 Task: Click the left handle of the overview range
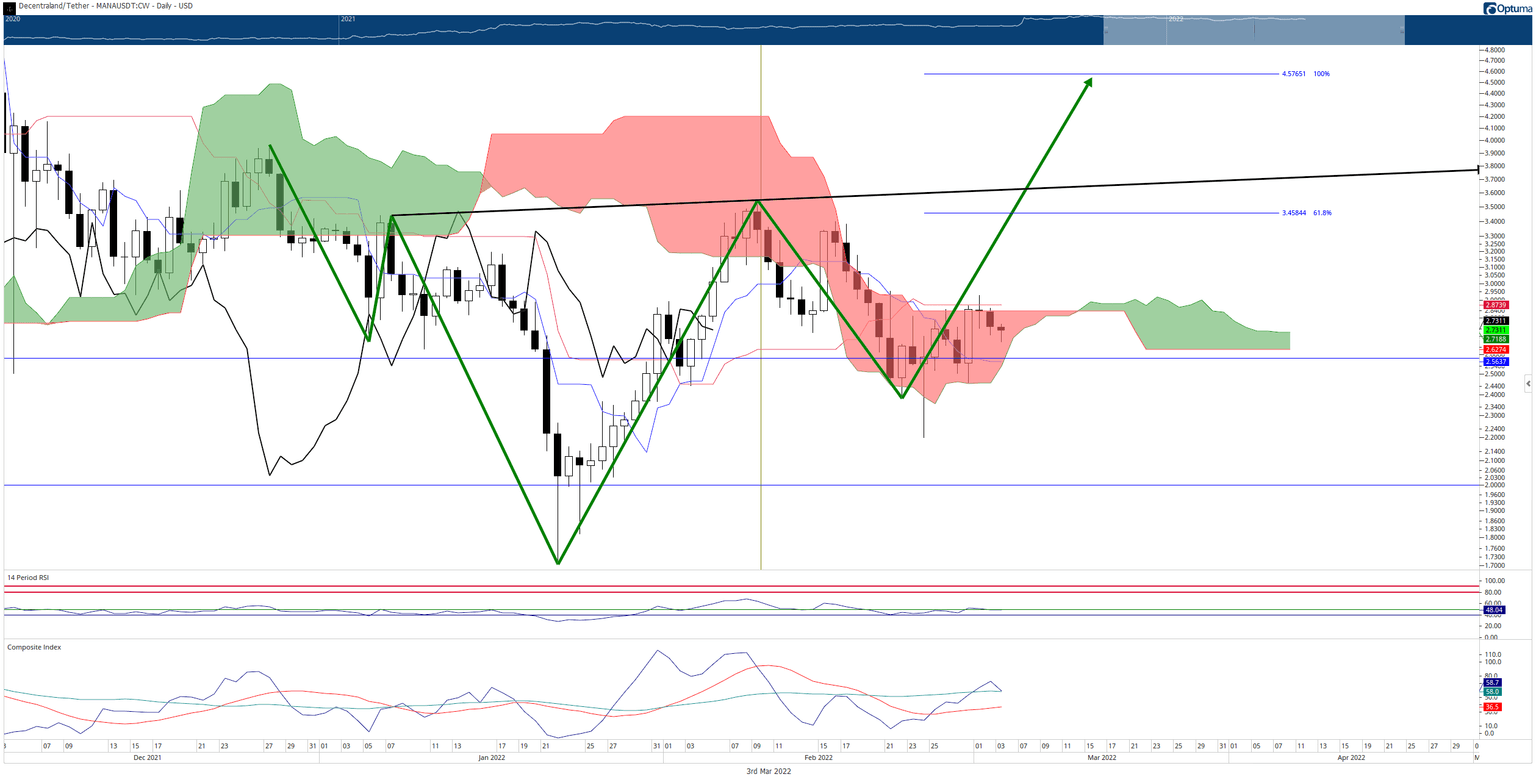(x=1104, y=30)
